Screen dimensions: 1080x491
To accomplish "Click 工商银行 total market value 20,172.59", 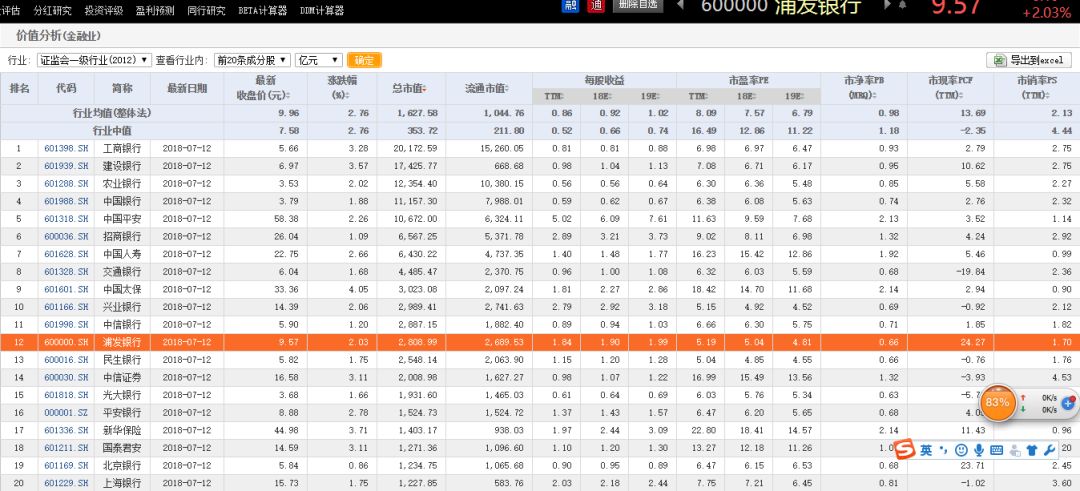I will pyautogui.click(x=415, y=148).
